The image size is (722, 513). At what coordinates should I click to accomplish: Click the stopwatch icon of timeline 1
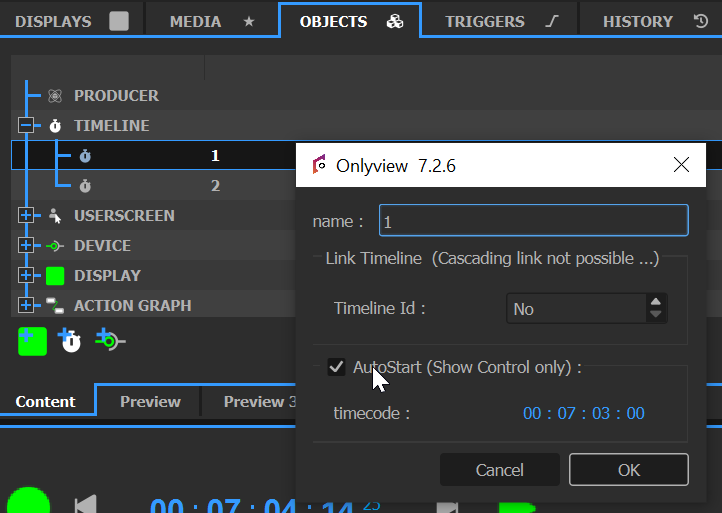point(85,156)
